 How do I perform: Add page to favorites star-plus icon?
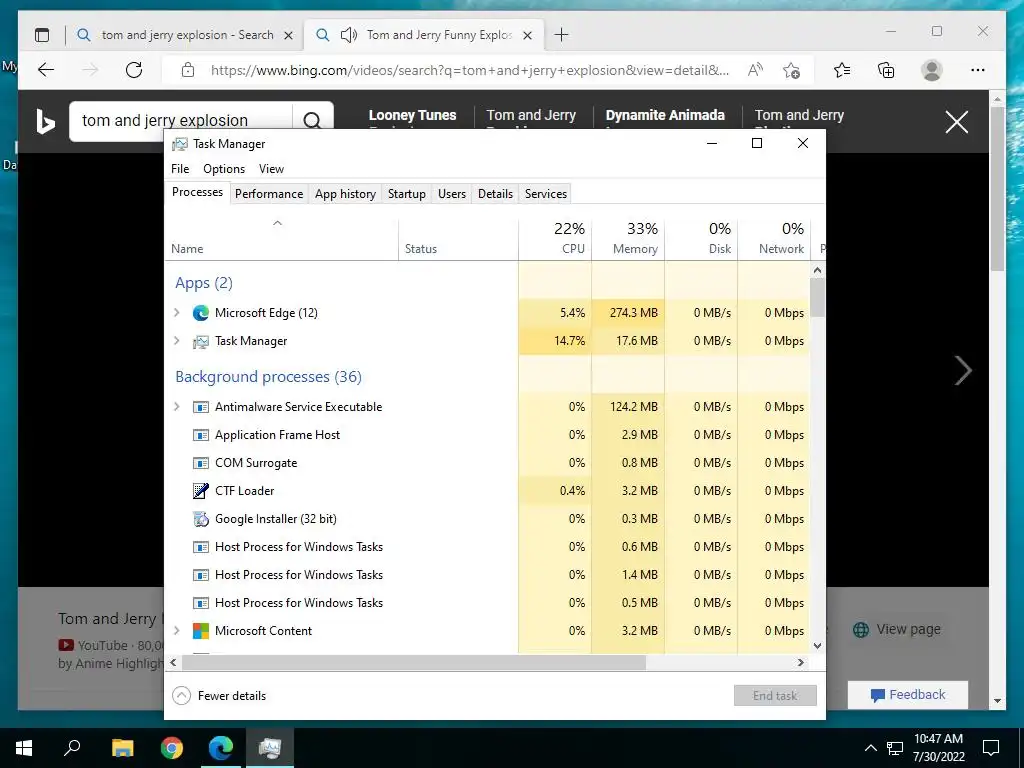pyautogui.click(x=792, y=70)
